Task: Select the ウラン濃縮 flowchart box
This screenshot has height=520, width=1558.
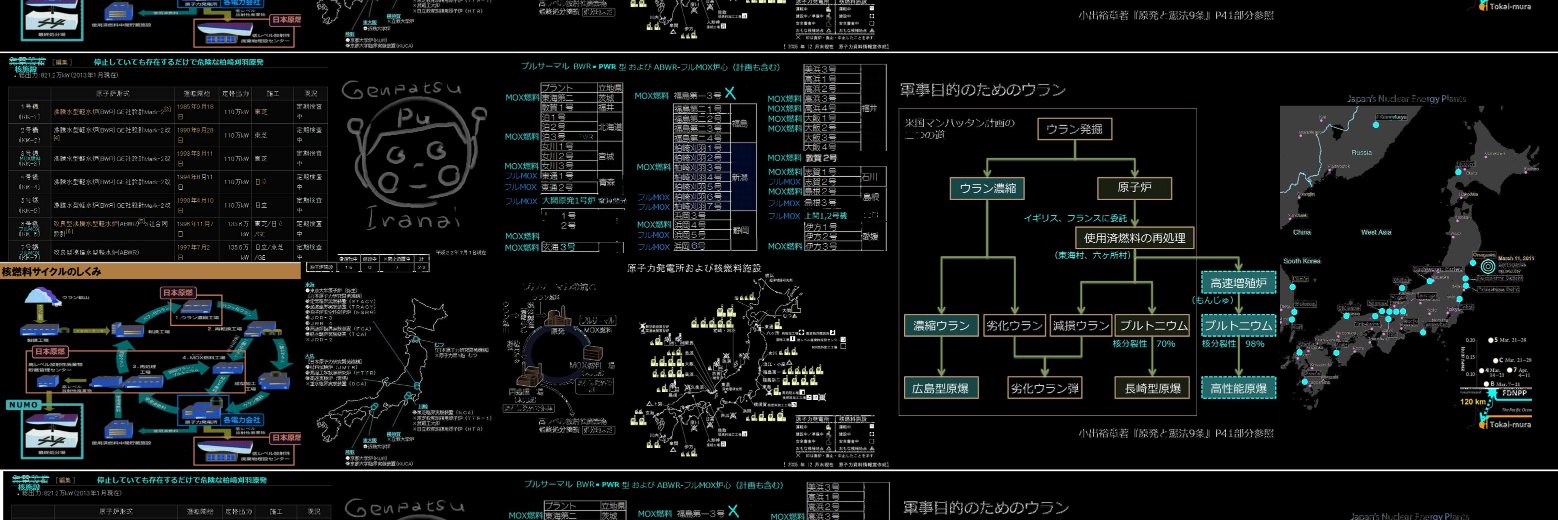Action: [x=987, y=187]
